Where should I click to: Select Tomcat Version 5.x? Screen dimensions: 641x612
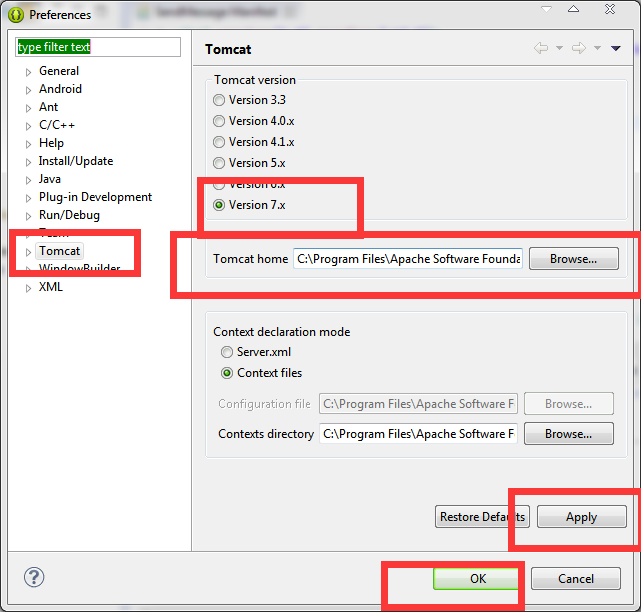(219, 163)
